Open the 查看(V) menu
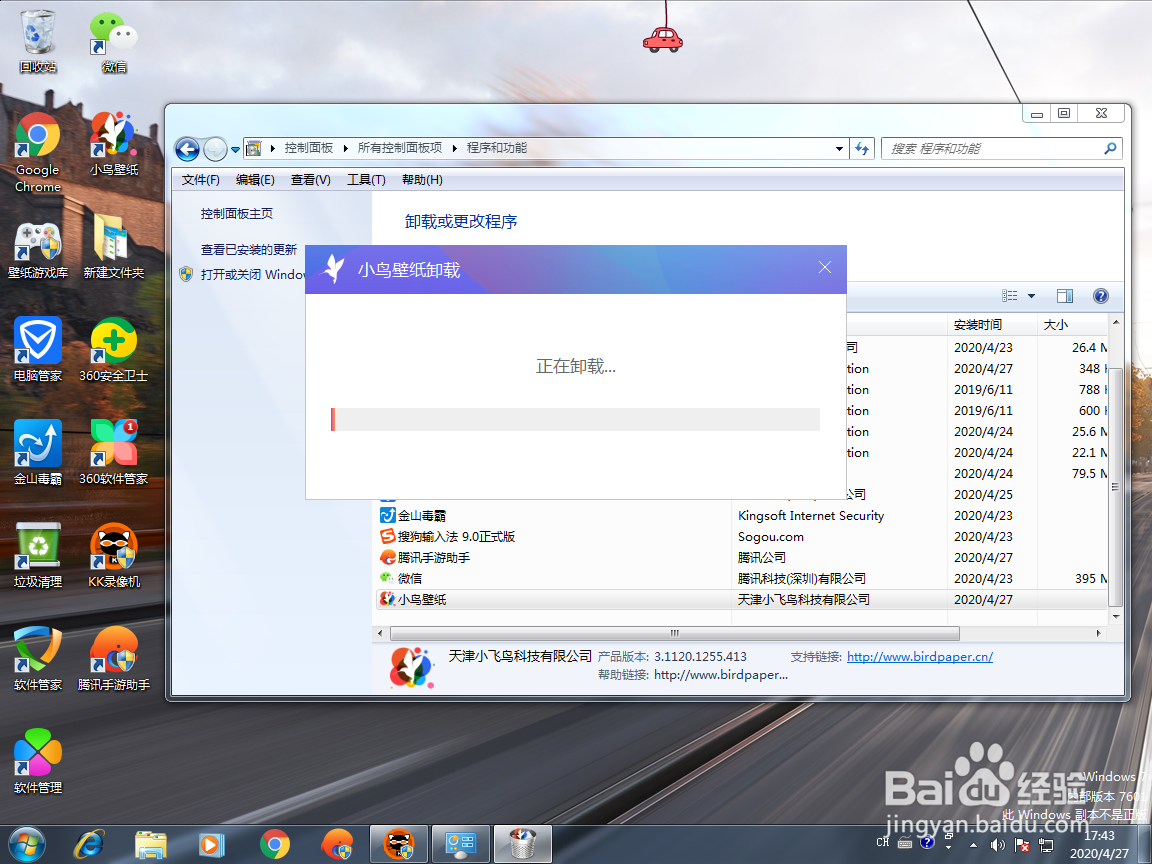 pos(311,180)
